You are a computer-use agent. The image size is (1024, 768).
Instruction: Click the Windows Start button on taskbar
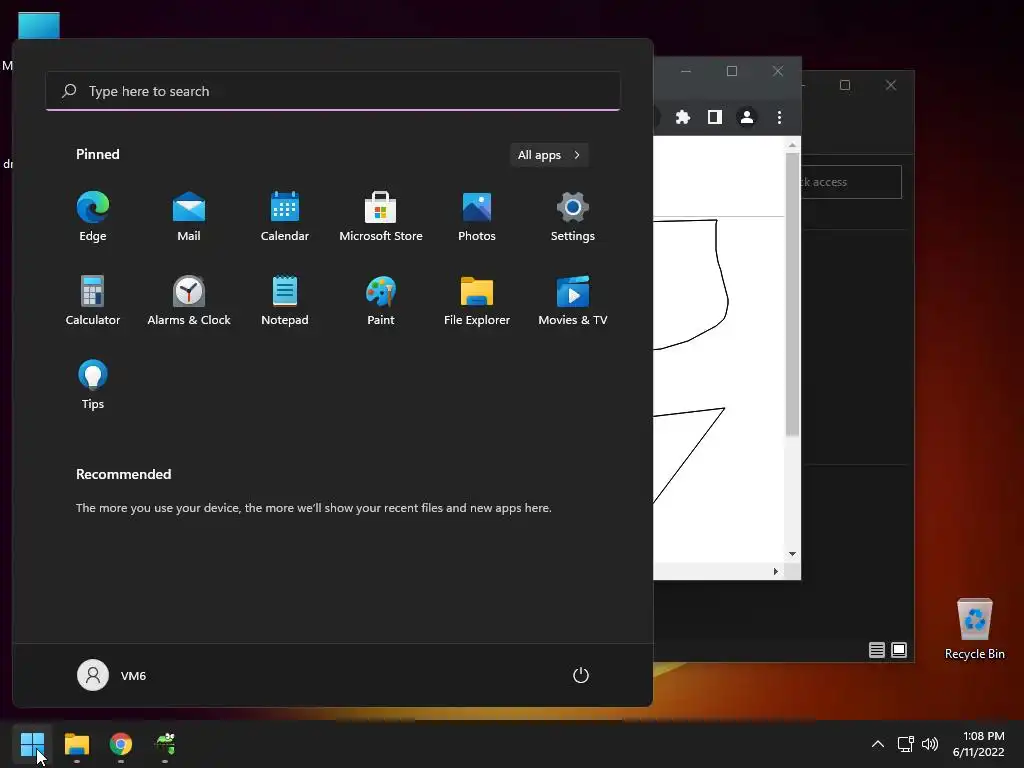tap(32, 744)
